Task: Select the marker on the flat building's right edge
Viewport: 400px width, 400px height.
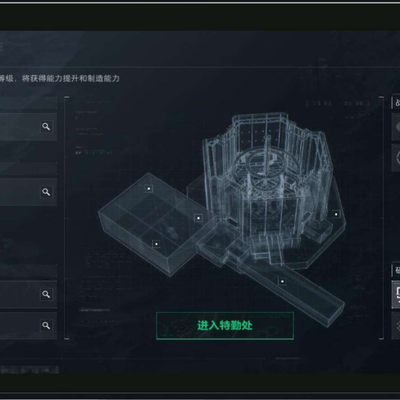Action: (x=198, y=218)
